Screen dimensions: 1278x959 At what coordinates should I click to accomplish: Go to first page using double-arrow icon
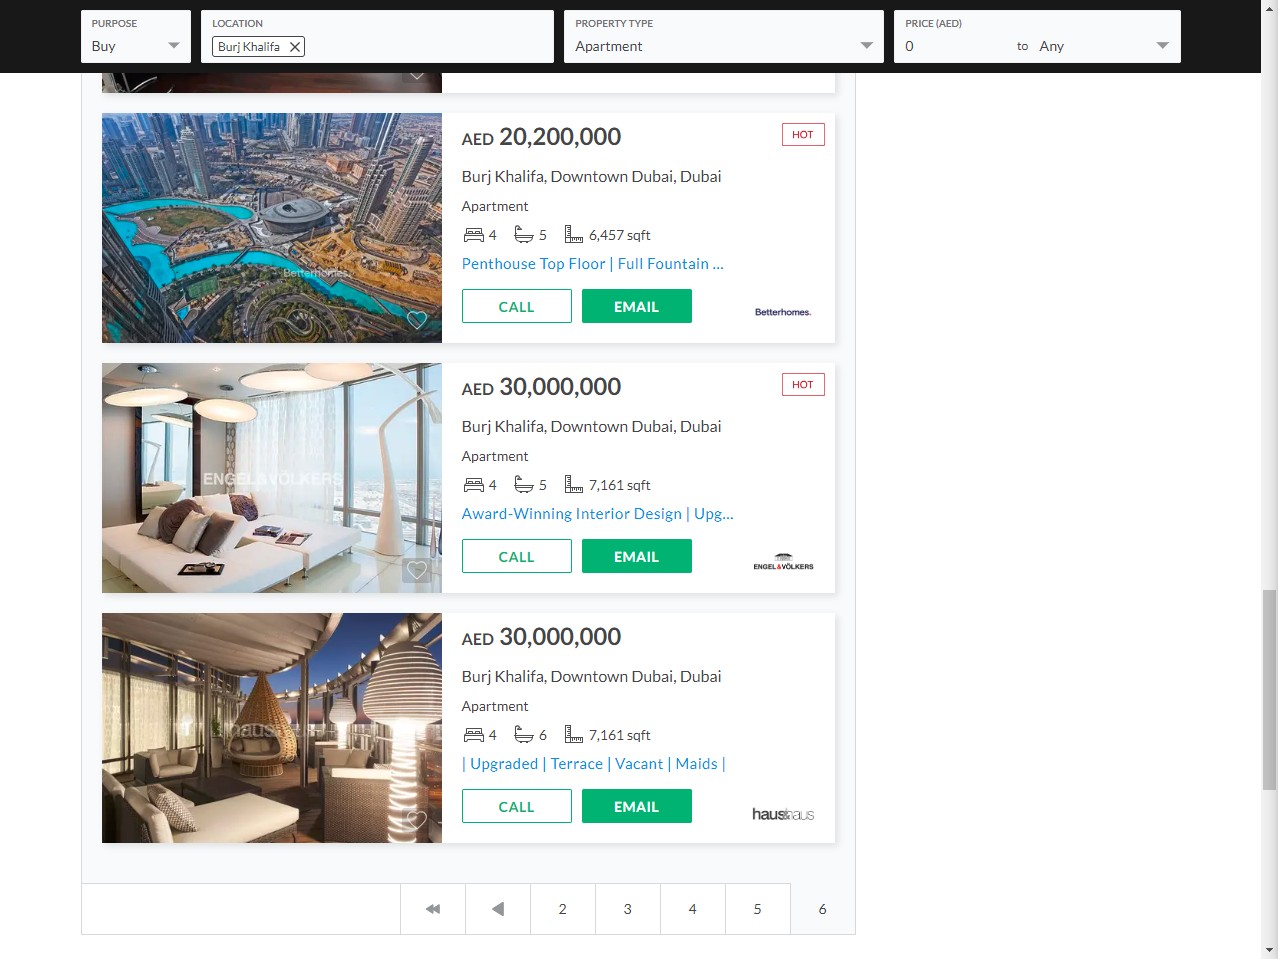433,909
